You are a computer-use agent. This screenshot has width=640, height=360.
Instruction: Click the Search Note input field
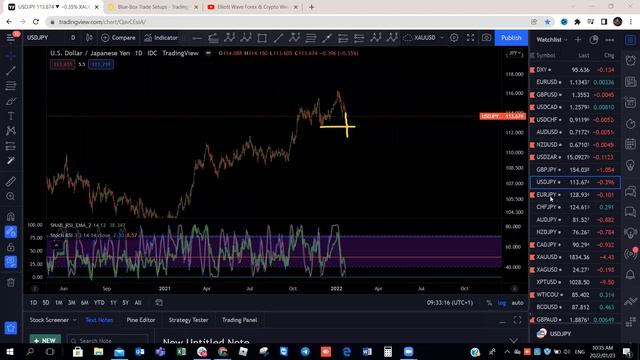[x=107, y=340]
